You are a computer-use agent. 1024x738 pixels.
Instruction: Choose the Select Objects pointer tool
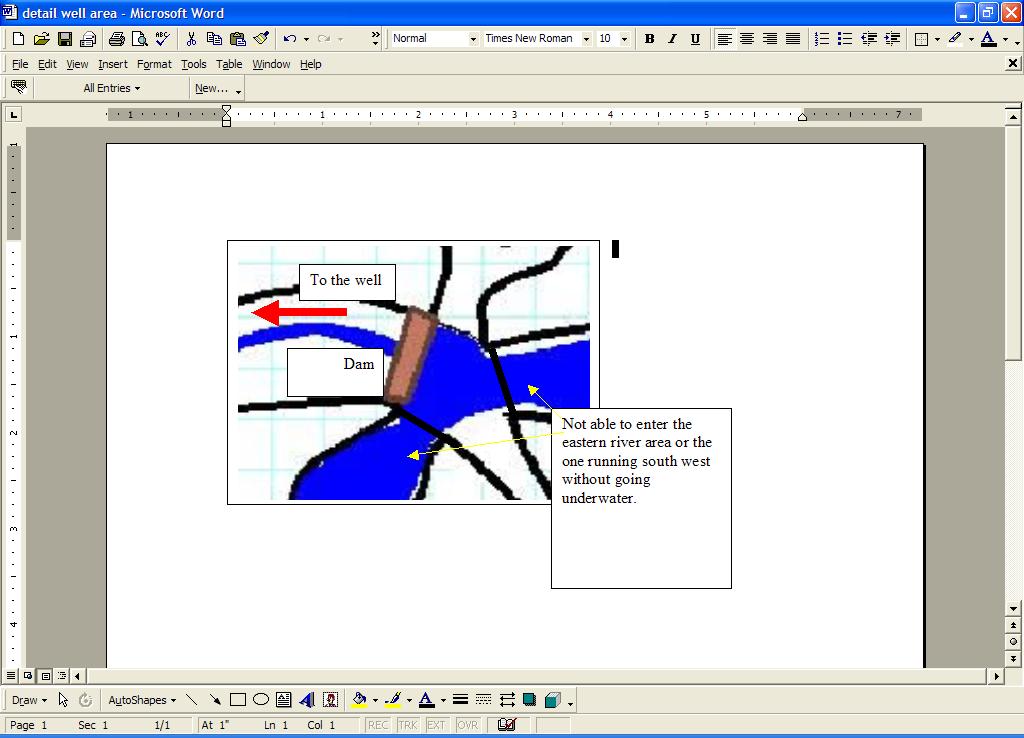(x=63, y=700)
